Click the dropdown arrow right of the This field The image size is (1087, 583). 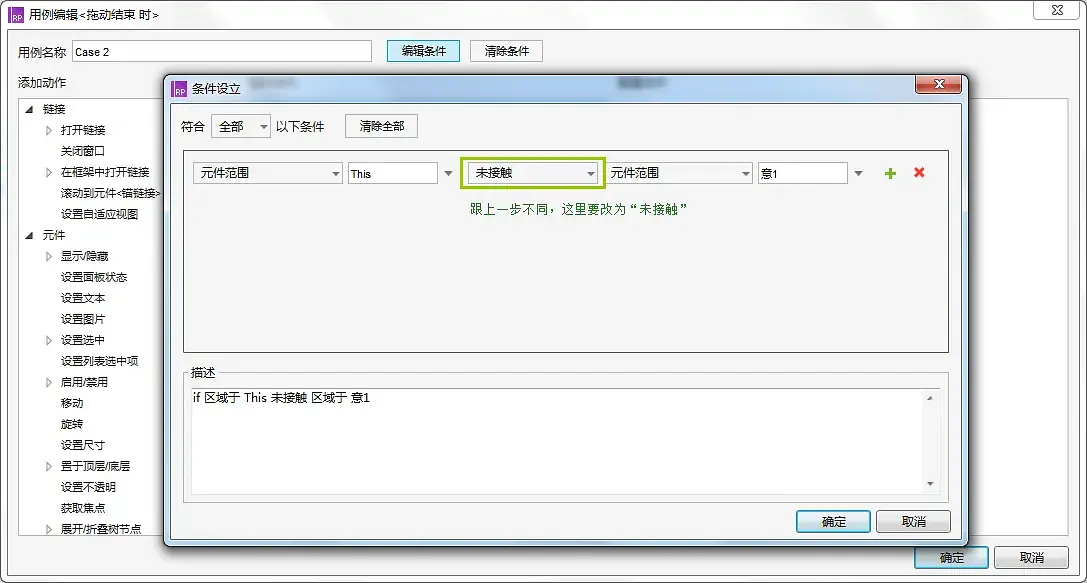pos(447,172)
